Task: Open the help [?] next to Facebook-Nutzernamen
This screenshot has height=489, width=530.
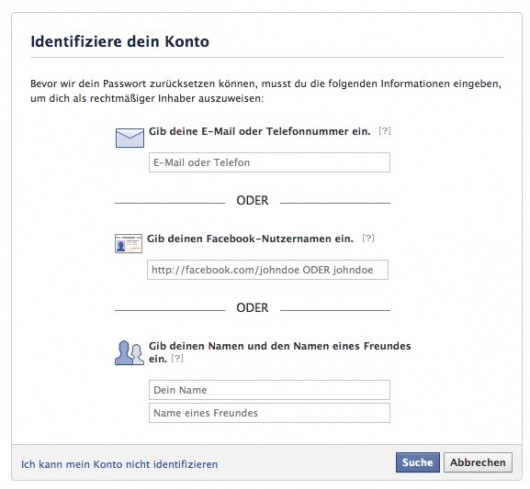Action: click(368, 238)
